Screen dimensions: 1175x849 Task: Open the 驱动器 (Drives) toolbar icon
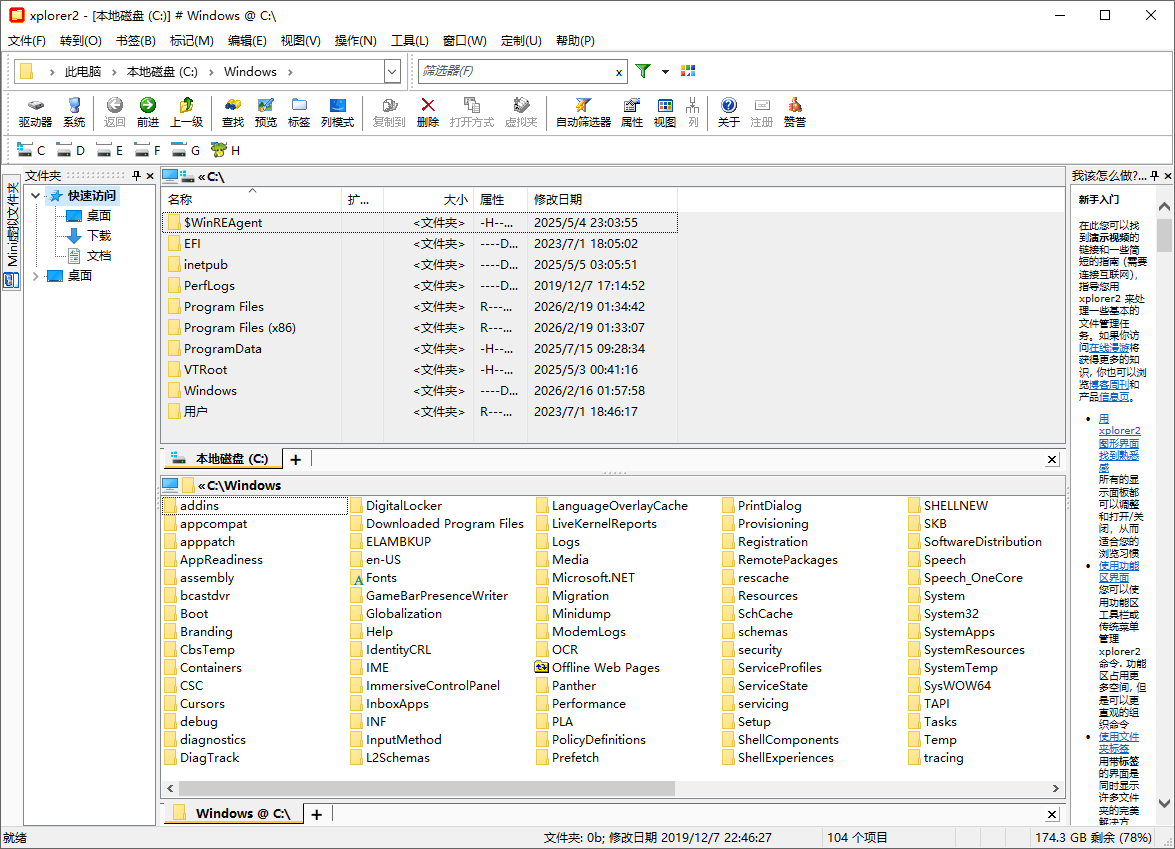[x=35, y=112]
